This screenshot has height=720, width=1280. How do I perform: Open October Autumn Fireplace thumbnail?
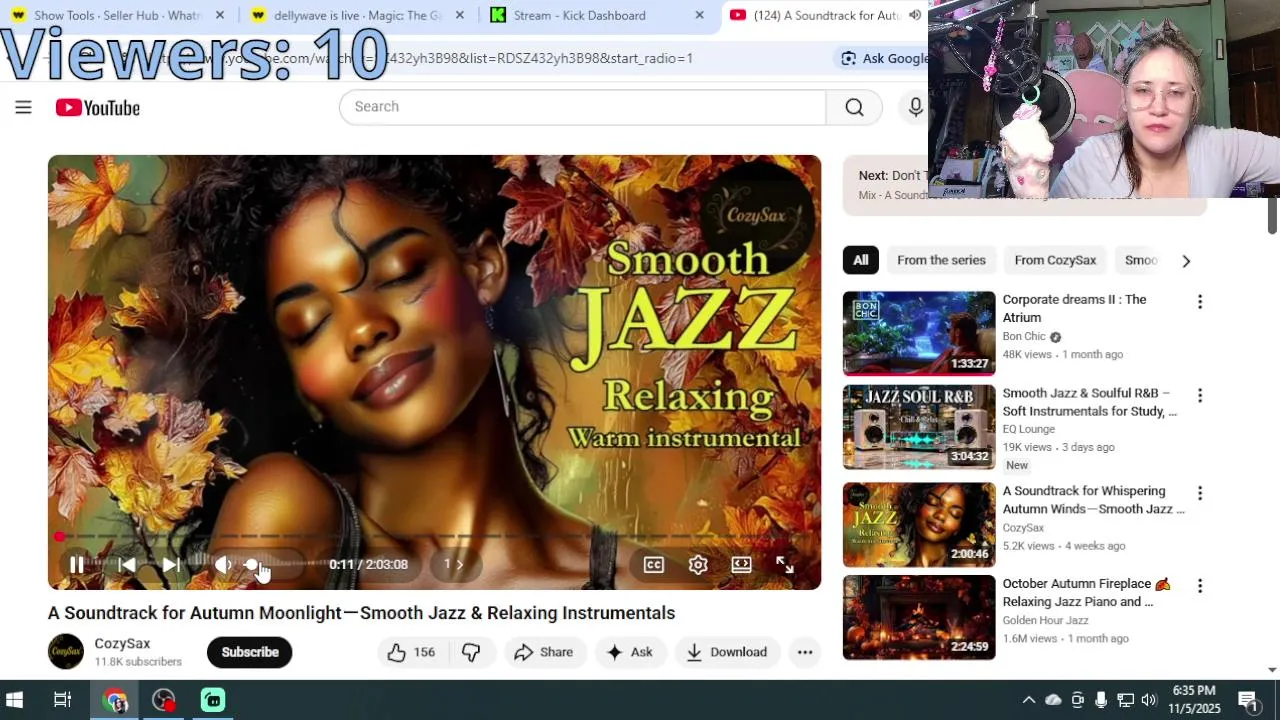pos(919,617)
